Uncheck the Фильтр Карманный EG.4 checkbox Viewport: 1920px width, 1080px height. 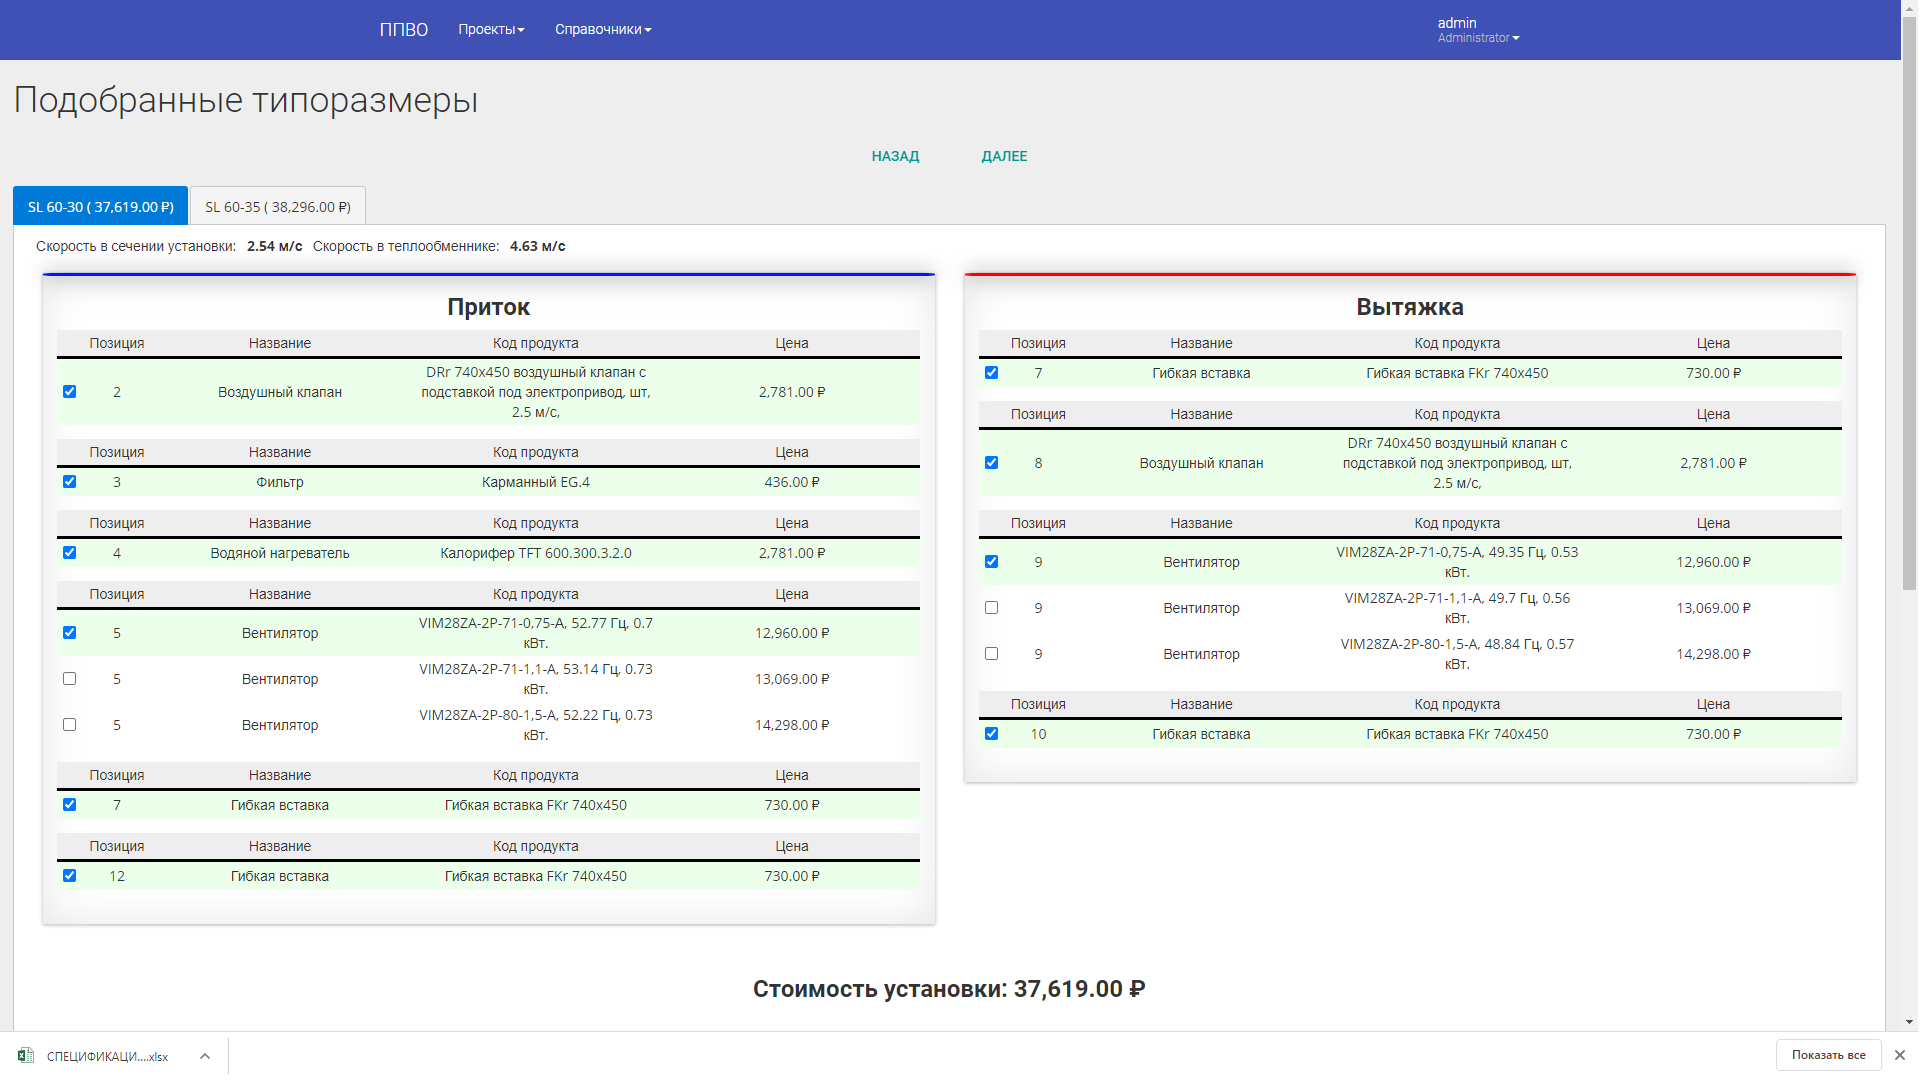(69, 482)
